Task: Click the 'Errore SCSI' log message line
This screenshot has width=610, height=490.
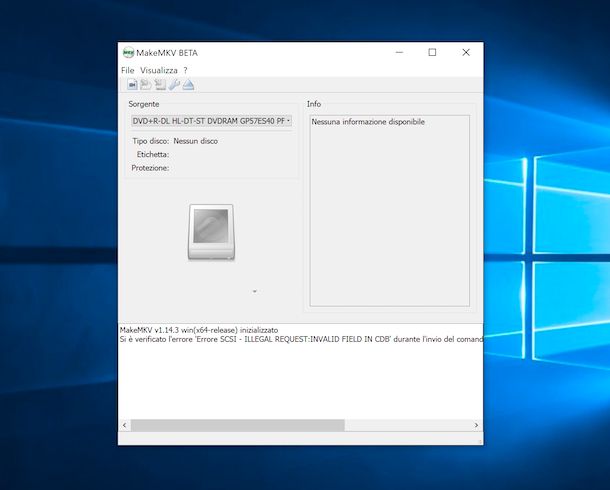Action: (x=301, y=339)
